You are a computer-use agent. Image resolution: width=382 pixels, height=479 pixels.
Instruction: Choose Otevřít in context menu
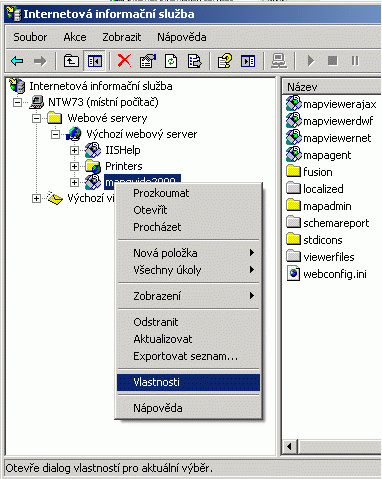pyautogui.click(x=188, y=210)
